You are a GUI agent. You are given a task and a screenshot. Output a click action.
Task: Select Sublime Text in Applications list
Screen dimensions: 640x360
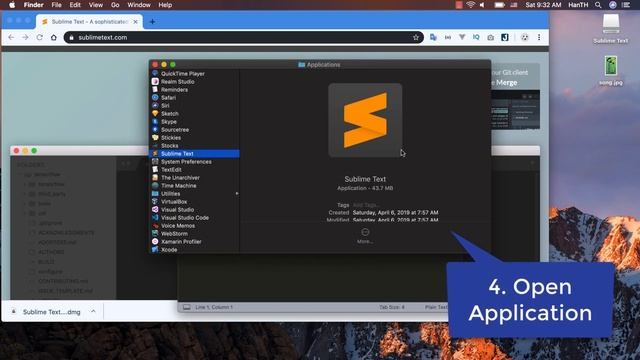click(x=194, y=153)
